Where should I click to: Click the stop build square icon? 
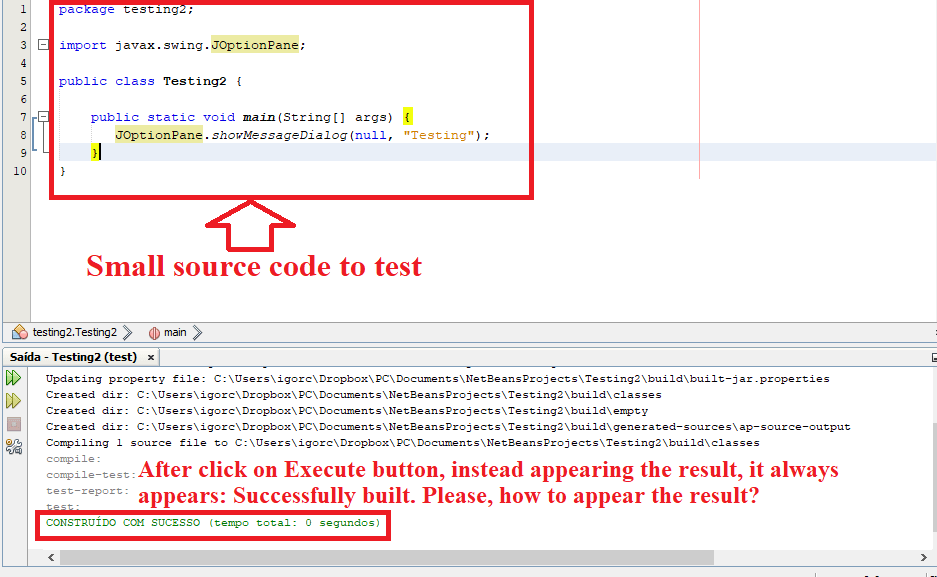[x=14, y=424]
